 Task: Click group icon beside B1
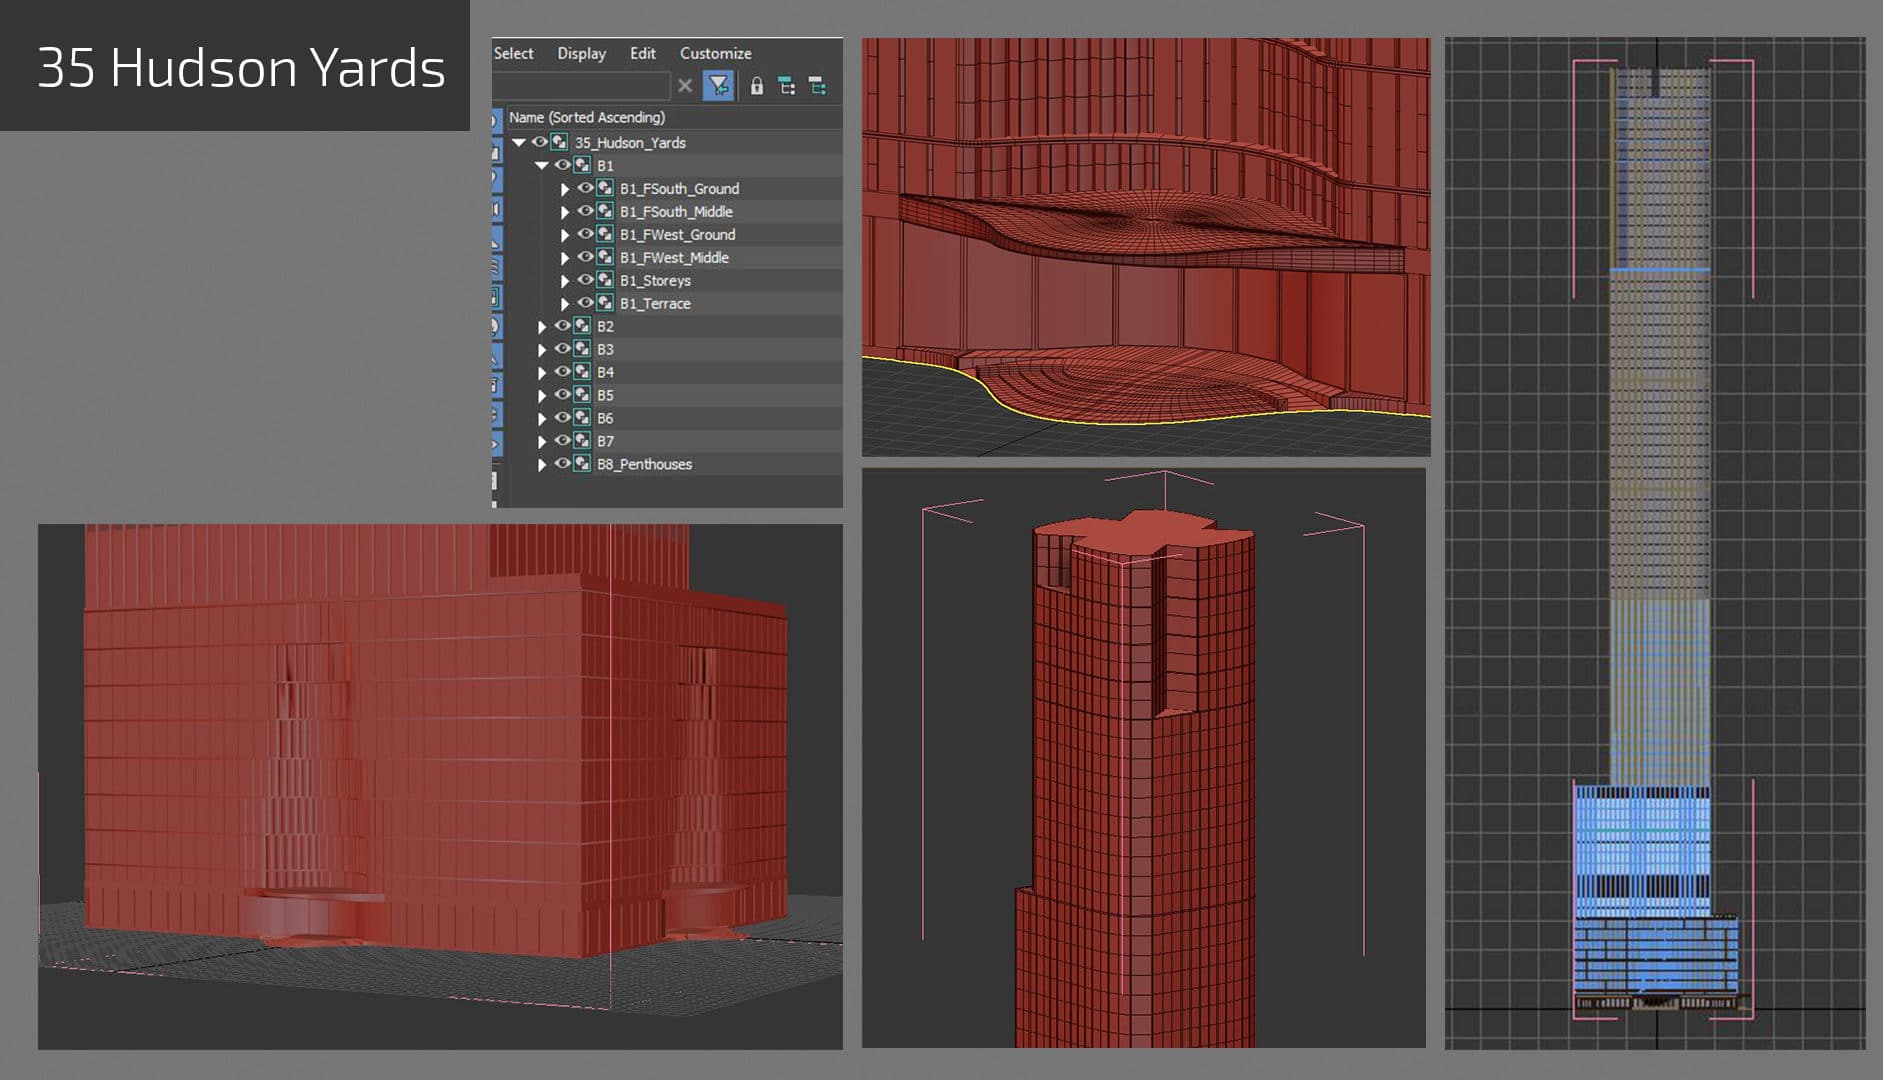(583, 165)
